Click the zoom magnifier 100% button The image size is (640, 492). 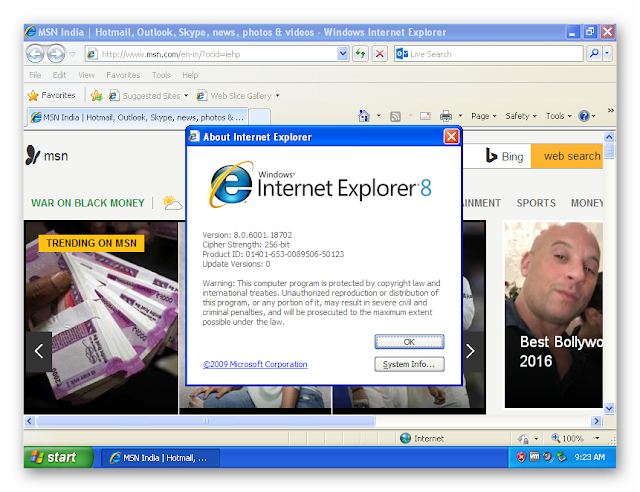point(567,439)
